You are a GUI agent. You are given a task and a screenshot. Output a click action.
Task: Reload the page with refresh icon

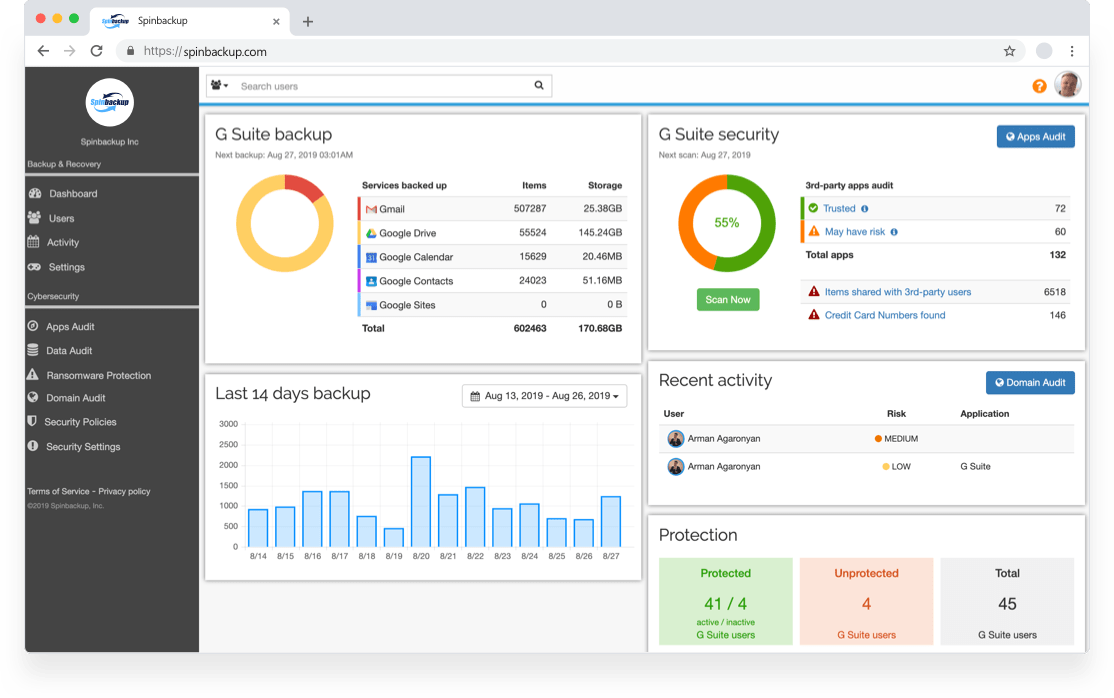(97, 51)
